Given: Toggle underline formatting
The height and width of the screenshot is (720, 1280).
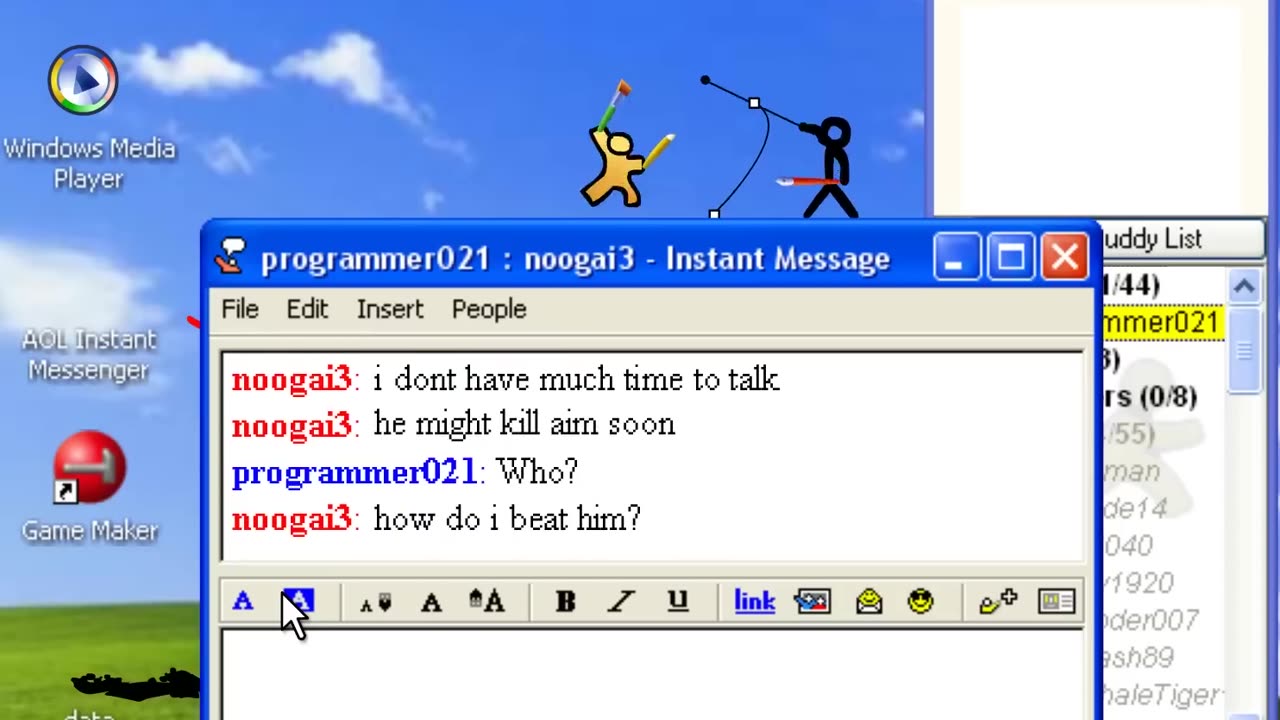Looking at the screenshot, I should coord(678,601).
